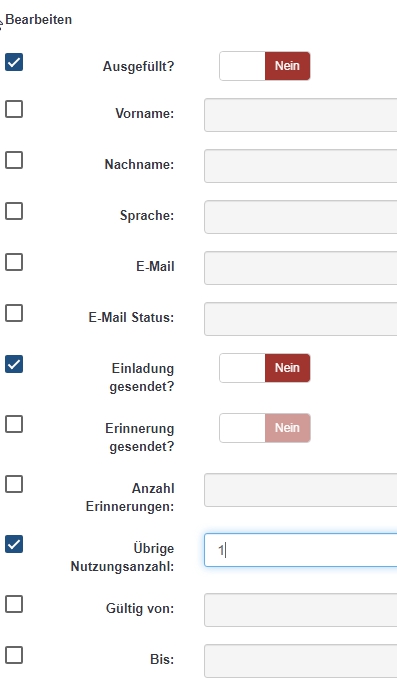Check the Erinnerung gesendet? checkbox
The height and width of the screenshot is (688, 397).
[14, 424]
